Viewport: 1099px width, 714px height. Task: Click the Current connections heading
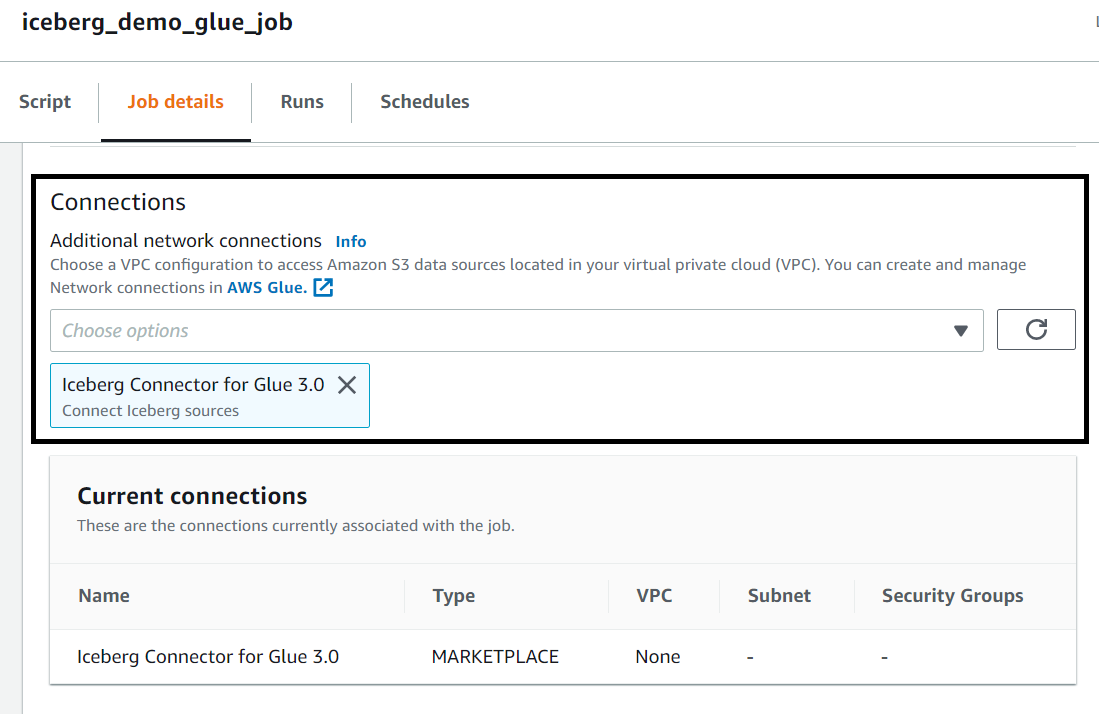pyautogui.click(x=192, y=496)
